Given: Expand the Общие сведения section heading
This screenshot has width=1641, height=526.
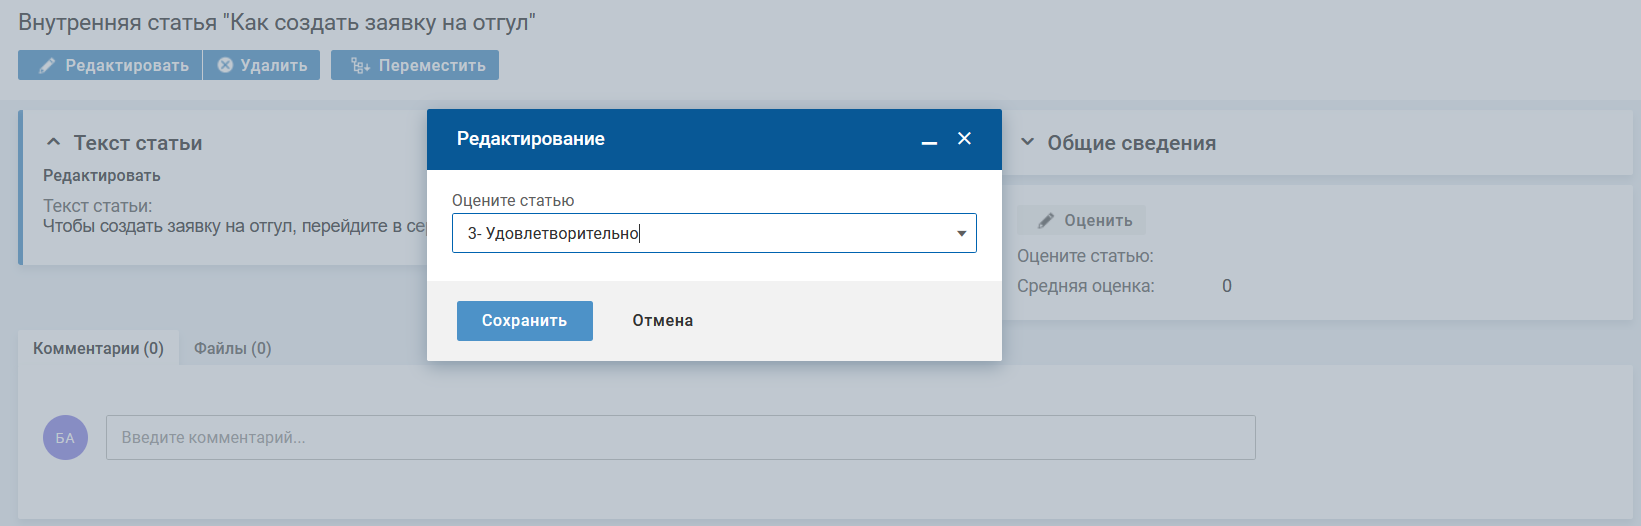Looking at the screenshot, I should (1131, 143).
